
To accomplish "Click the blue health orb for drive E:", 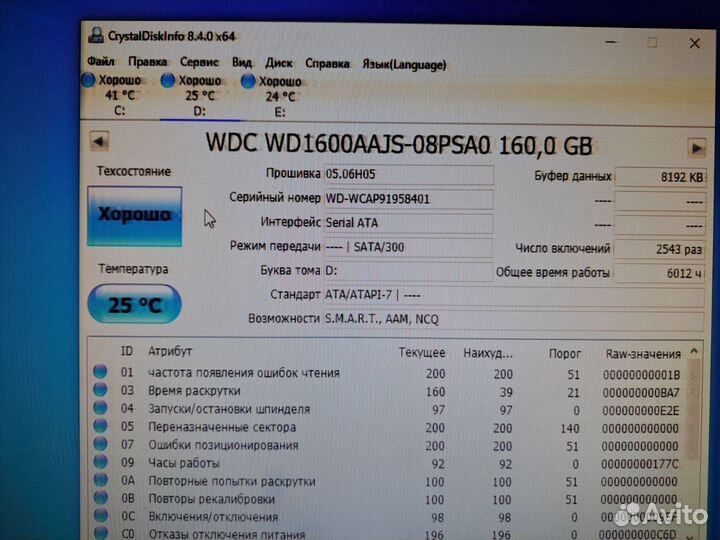I will coord(248,81).
